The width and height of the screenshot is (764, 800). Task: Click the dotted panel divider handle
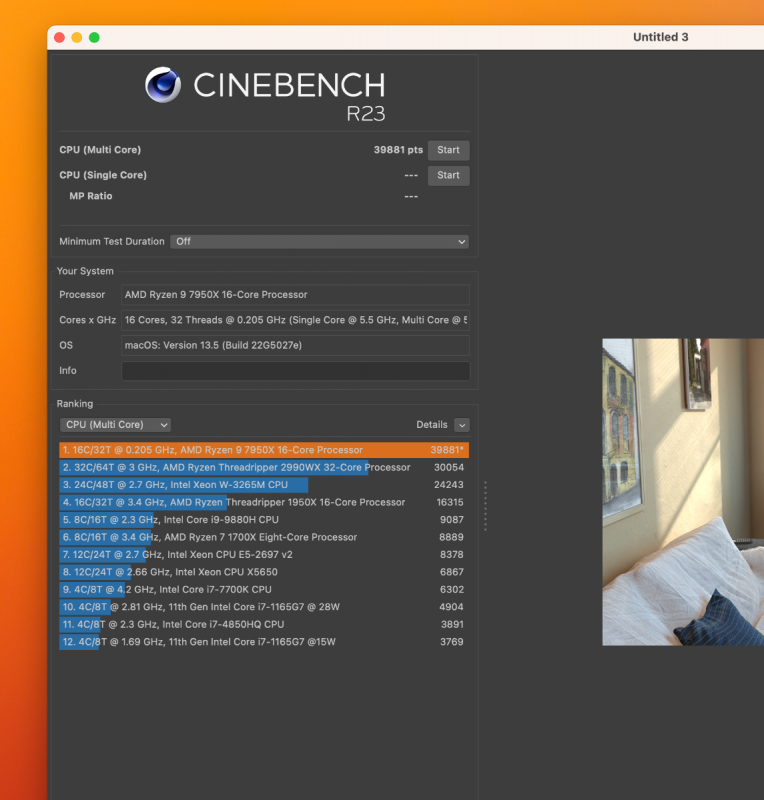pos(485,506)
